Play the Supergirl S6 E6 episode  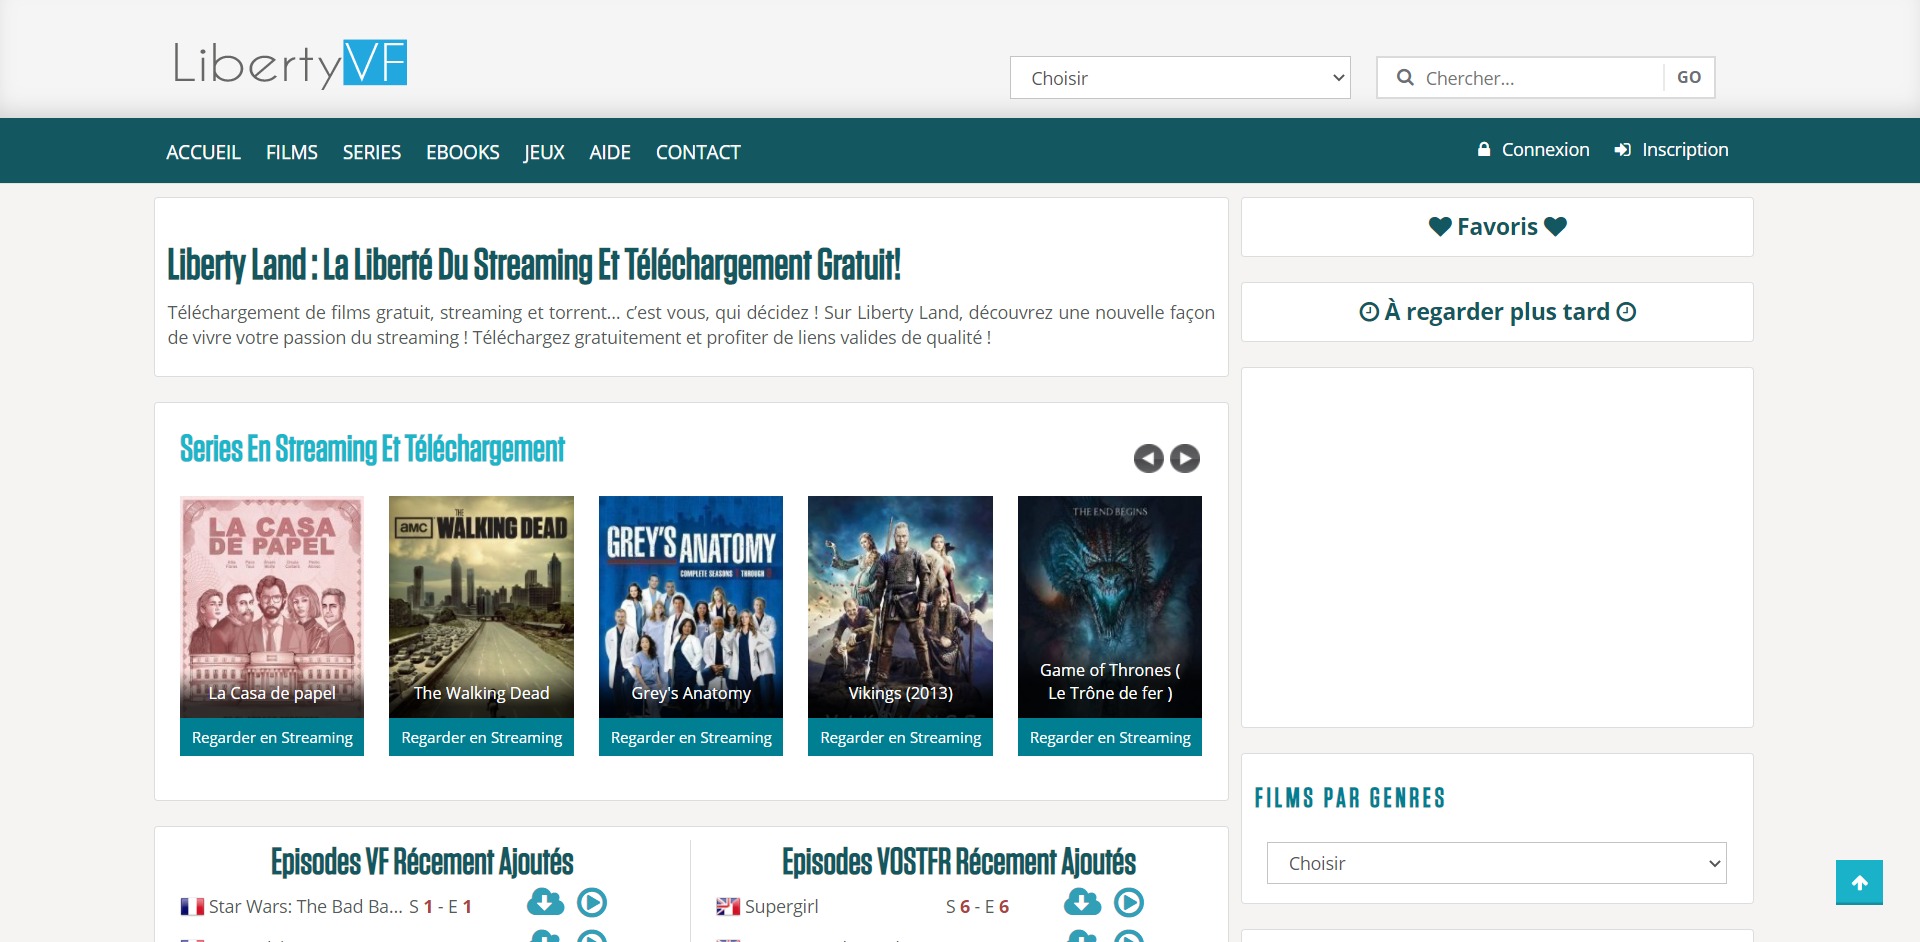click(x=1129, y=903)
